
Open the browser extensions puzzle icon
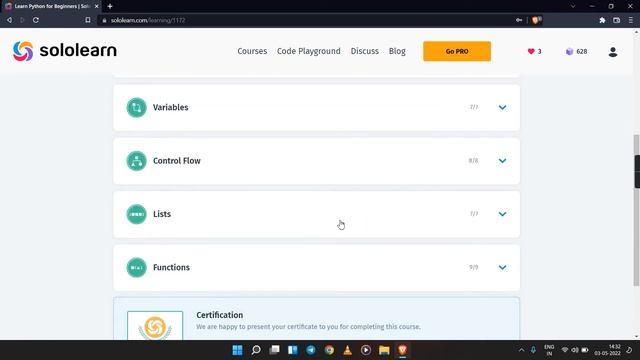pyautogui.click(x=602, y=20)
